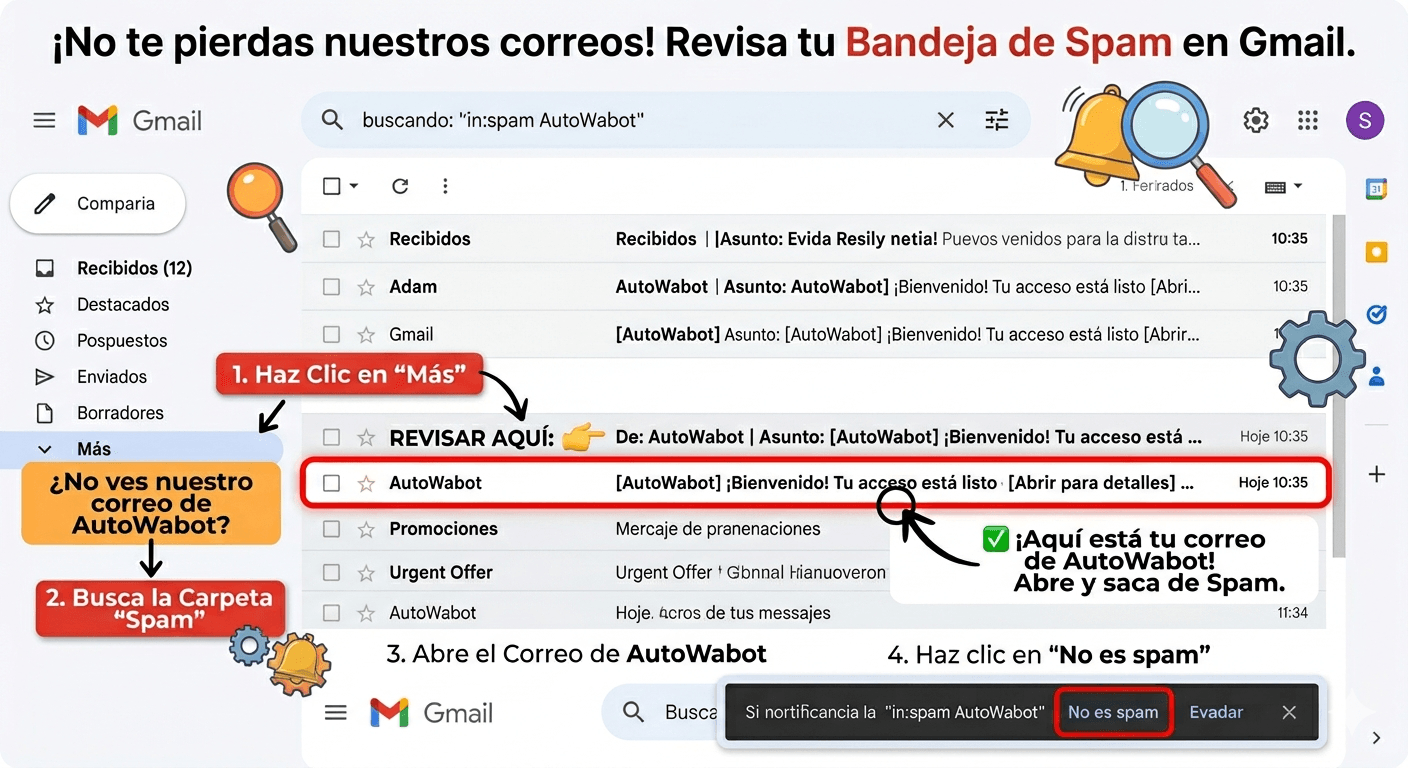Viewport: 1408px width, 768px height.
Task: Open the purple "S" account avatar
Action: 1365,121
